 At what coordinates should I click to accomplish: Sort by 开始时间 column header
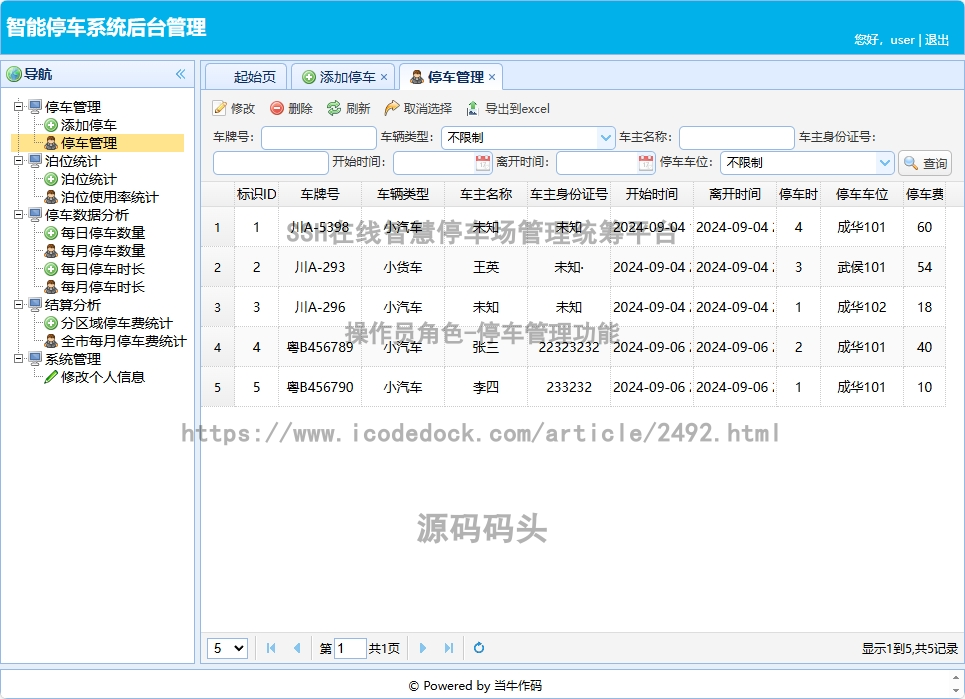pyautogui.click(x=652, y=194)
